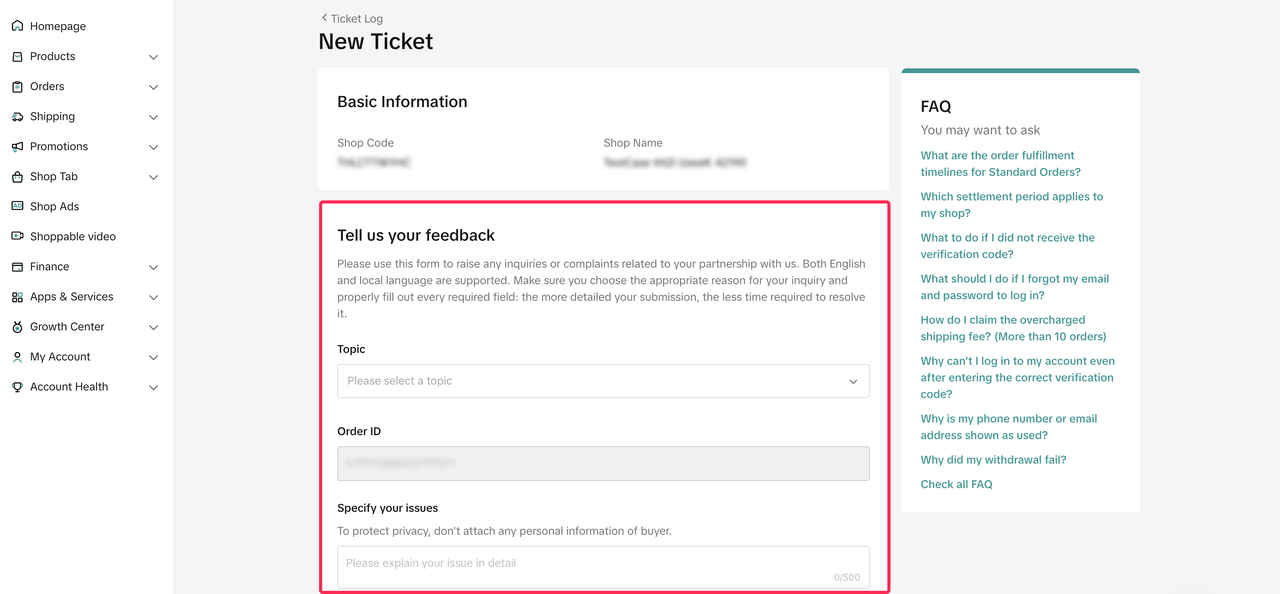Go back to Ticket Log
This screenshot has height=594, width=1280.
(x=352, y=18)
